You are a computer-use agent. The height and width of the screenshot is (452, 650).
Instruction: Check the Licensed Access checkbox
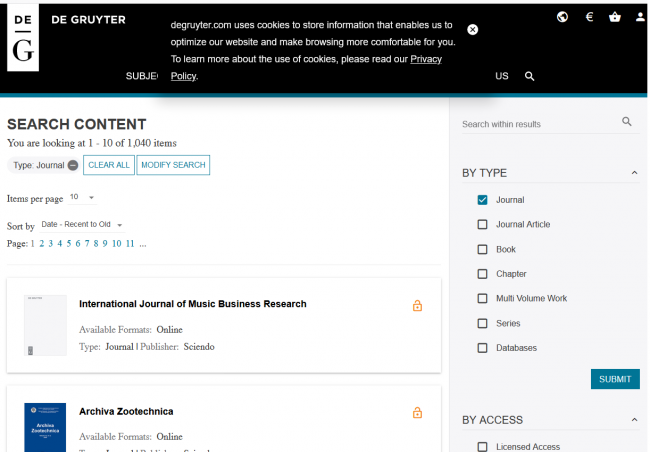click(483, 447)
